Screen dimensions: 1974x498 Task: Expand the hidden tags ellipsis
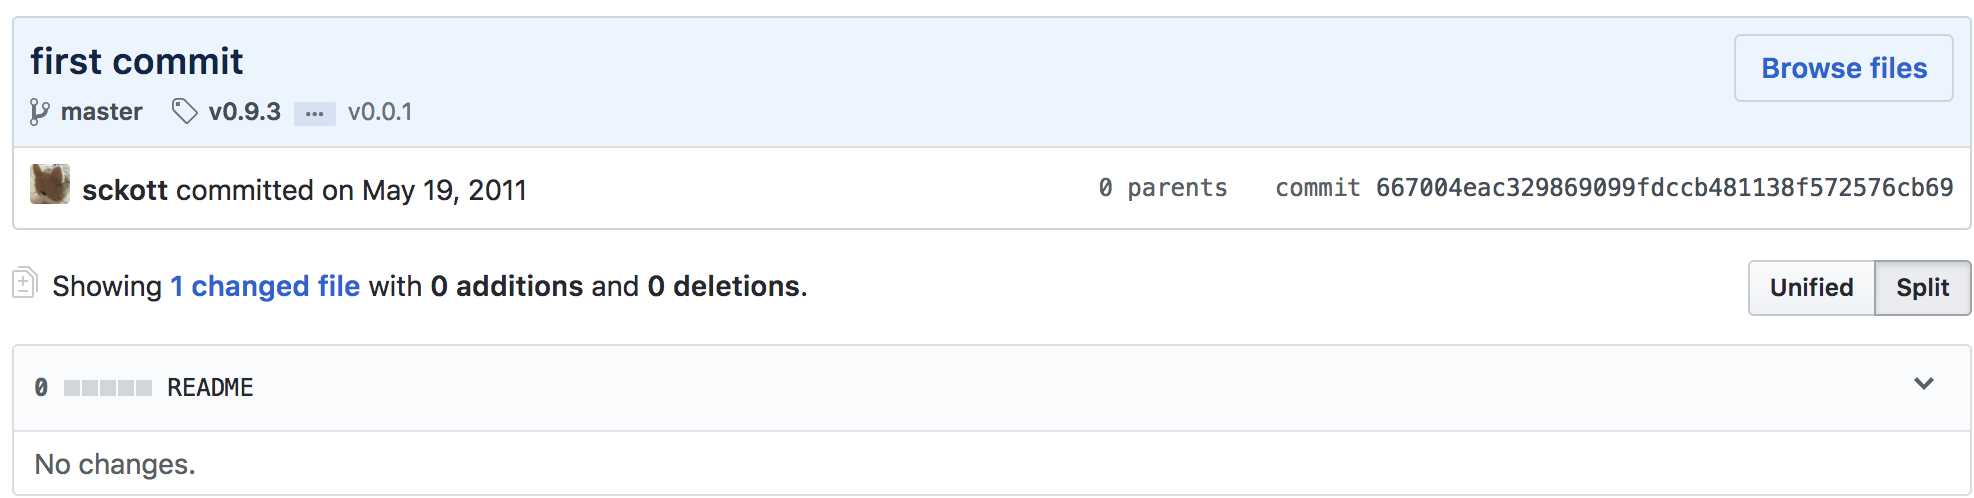point(314,113)
